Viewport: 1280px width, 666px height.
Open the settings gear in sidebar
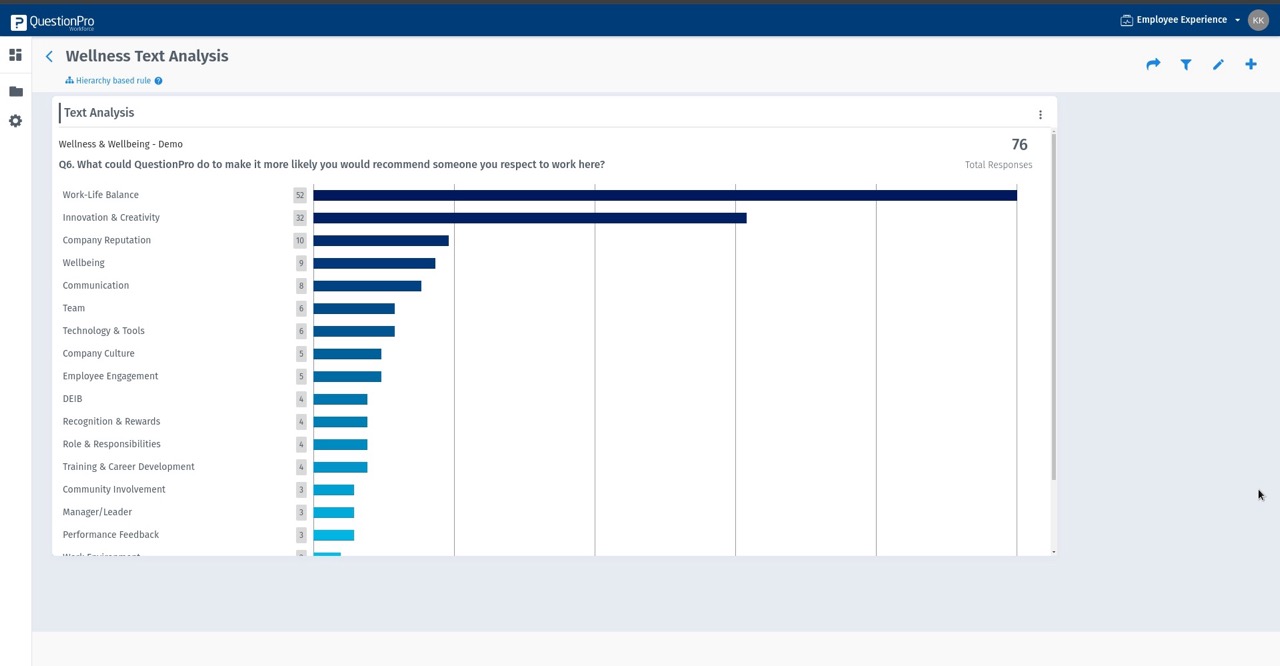click(x=16, y=121)
